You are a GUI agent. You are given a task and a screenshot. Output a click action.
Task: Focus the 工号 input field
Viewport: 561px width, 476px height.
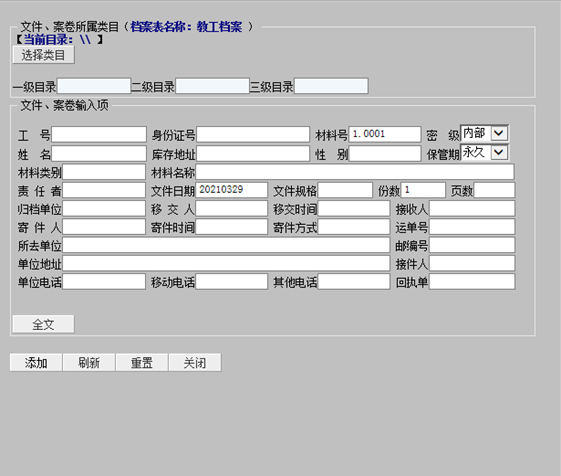[x=99, y=135]
